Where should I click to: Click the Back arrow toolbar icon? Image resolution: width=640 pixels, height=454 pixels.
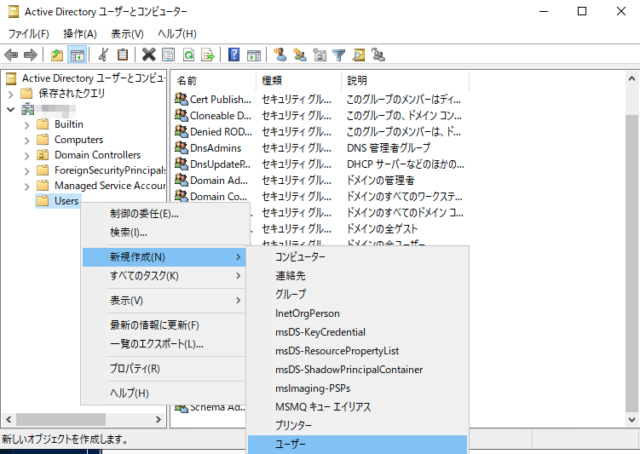(x=11, y=55)
